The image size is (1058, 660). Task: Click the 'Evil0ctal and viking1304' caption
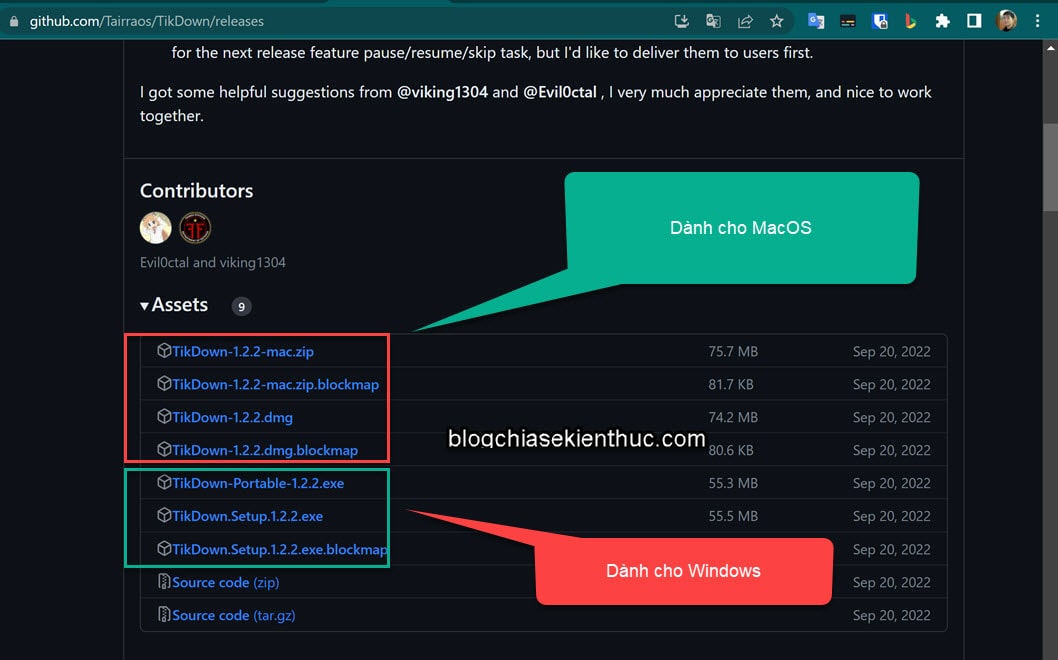[x=213, y=263]
